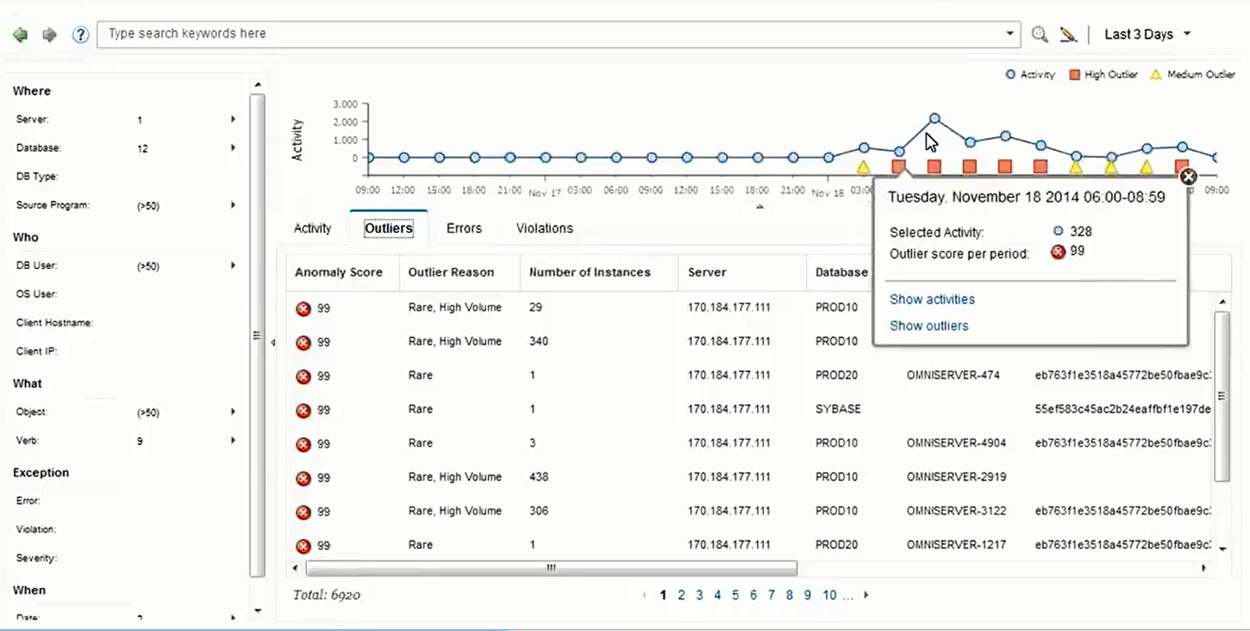Image resolution: width=1250 pixels, height=631 pixels.
Task: Expand the DB User filter arrow
Action: [x=233, y=266]
